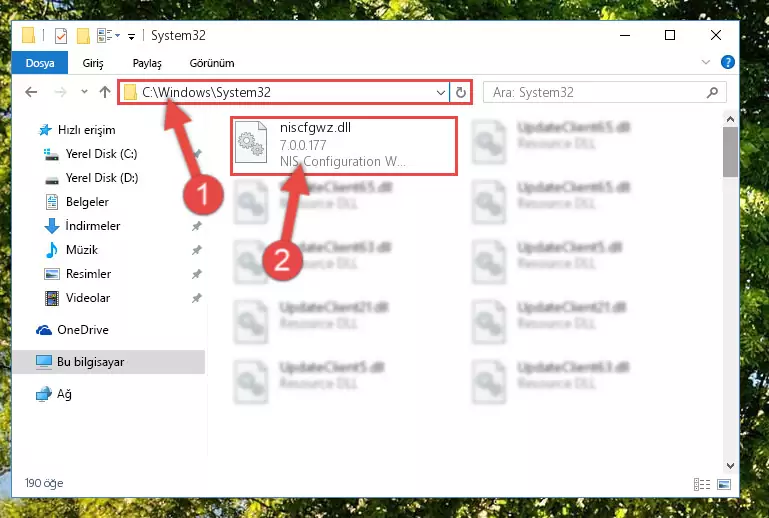
Task: Click the pin icon next to Videolar
Action: 197,298
